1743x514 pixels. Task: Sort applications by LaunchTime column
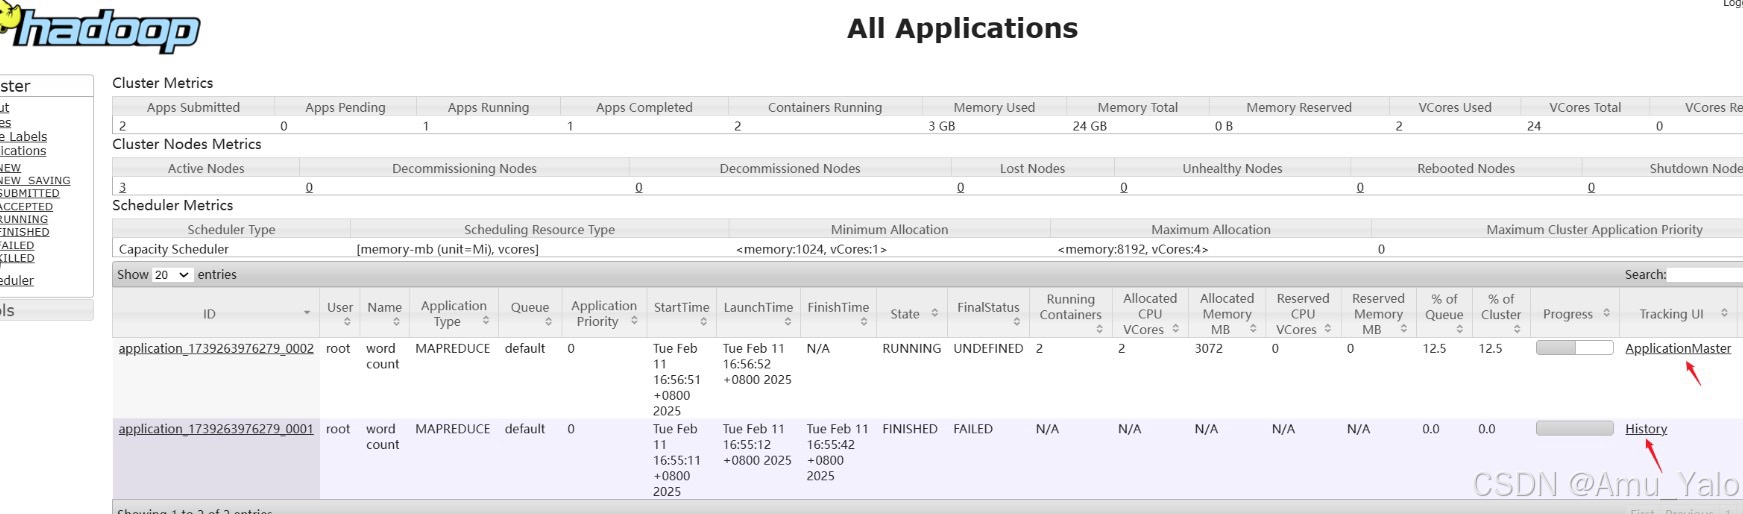pos(758,313)
